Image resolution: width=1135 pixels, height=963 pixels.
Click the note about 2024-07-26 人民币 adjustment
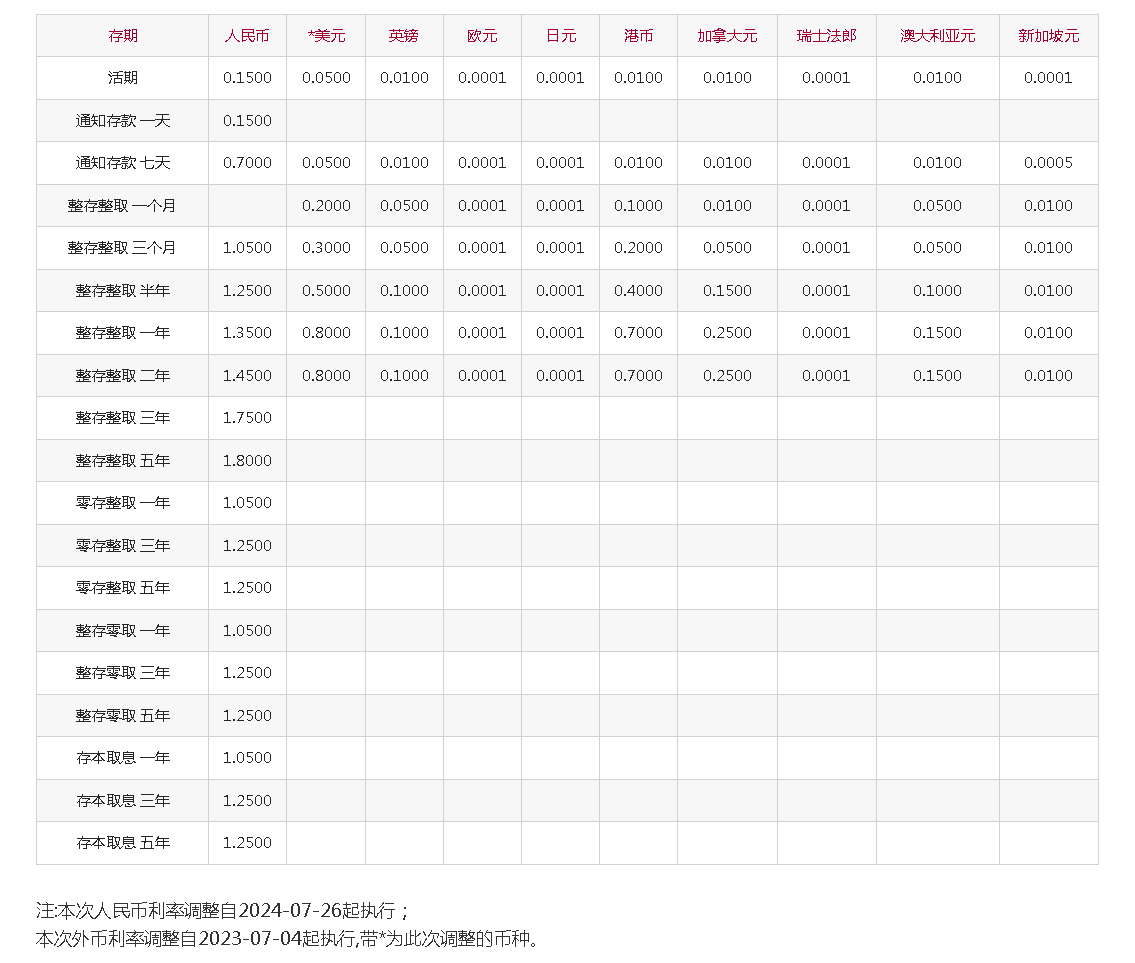coord(222,911)
